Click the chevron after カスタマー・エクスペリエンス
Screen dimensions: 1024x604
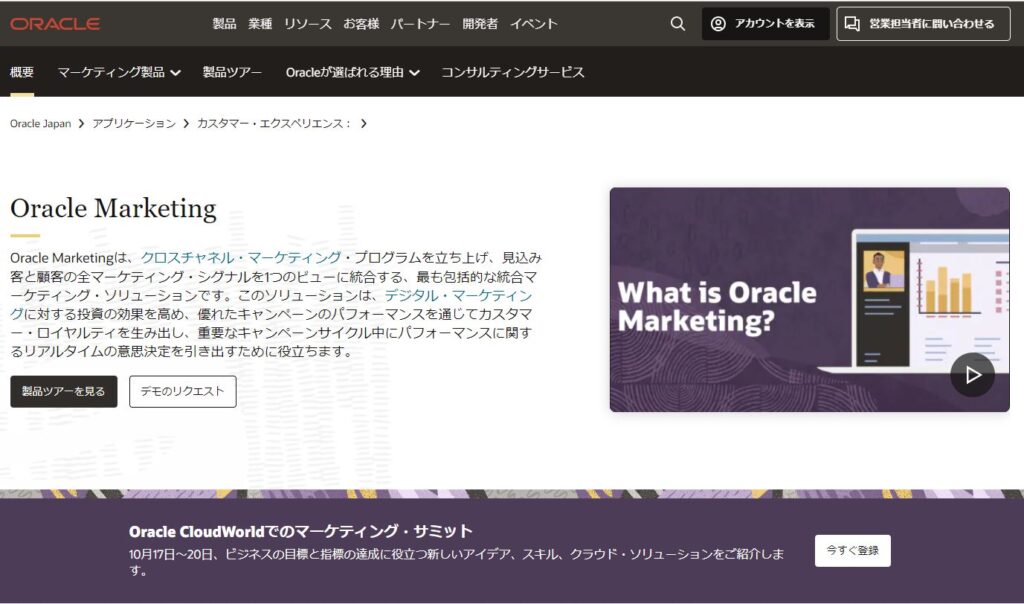click(x=364, y=123)
